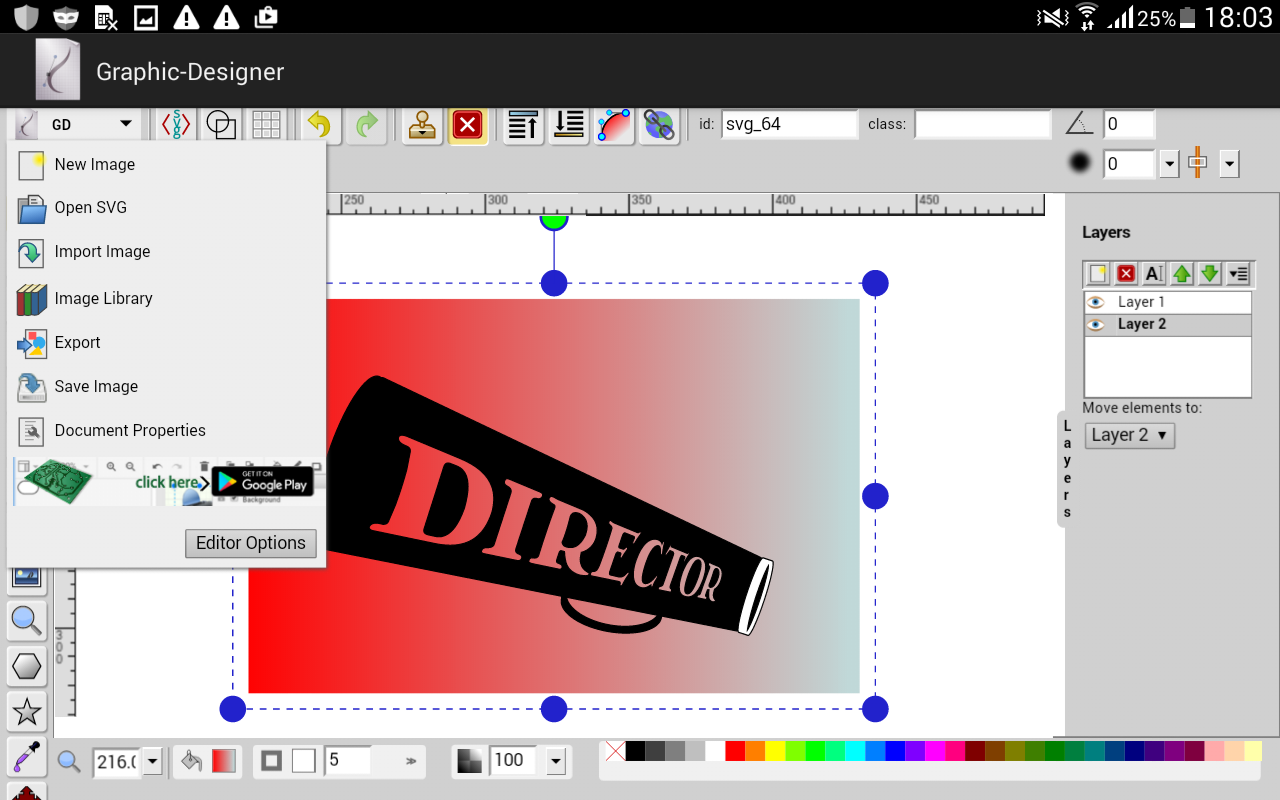Expand the align options dropdown arrow
This screenshot has height=800, width=1280.
pos(1230,164)
